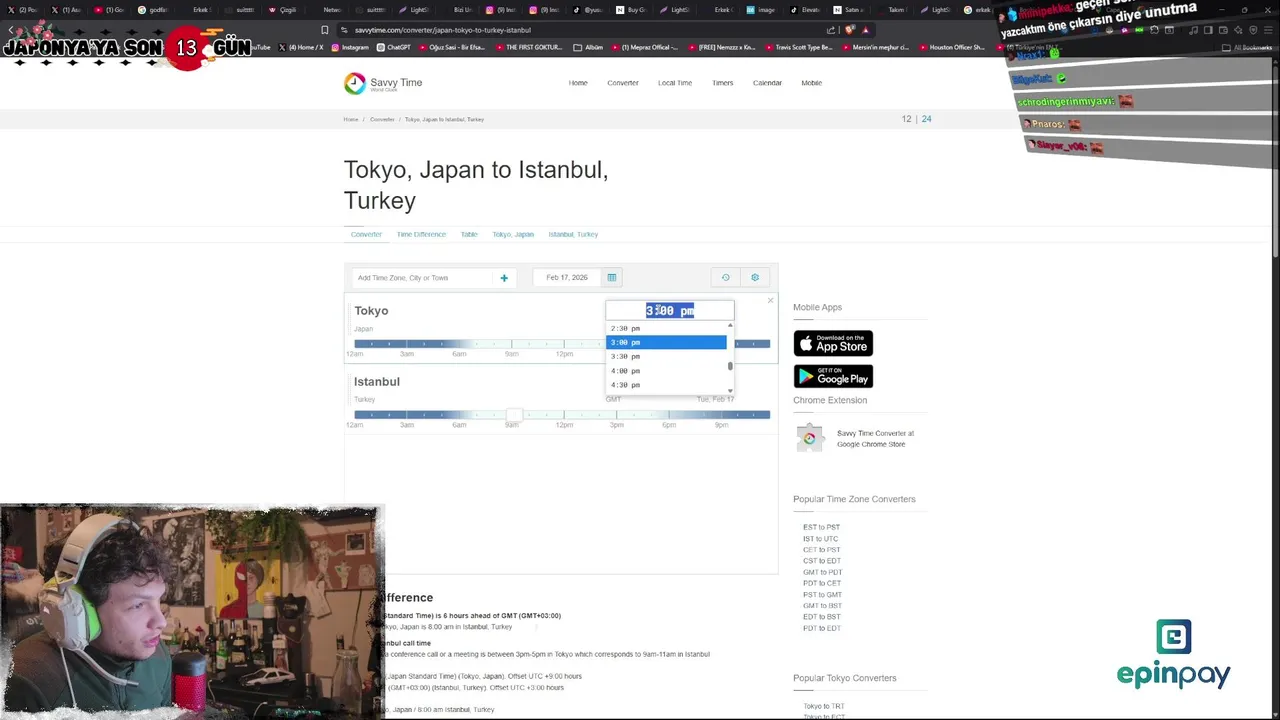This screenshot has width=1280, height=720.
Task: Open the PST to GMT converter link
Action: pos(822,595)
